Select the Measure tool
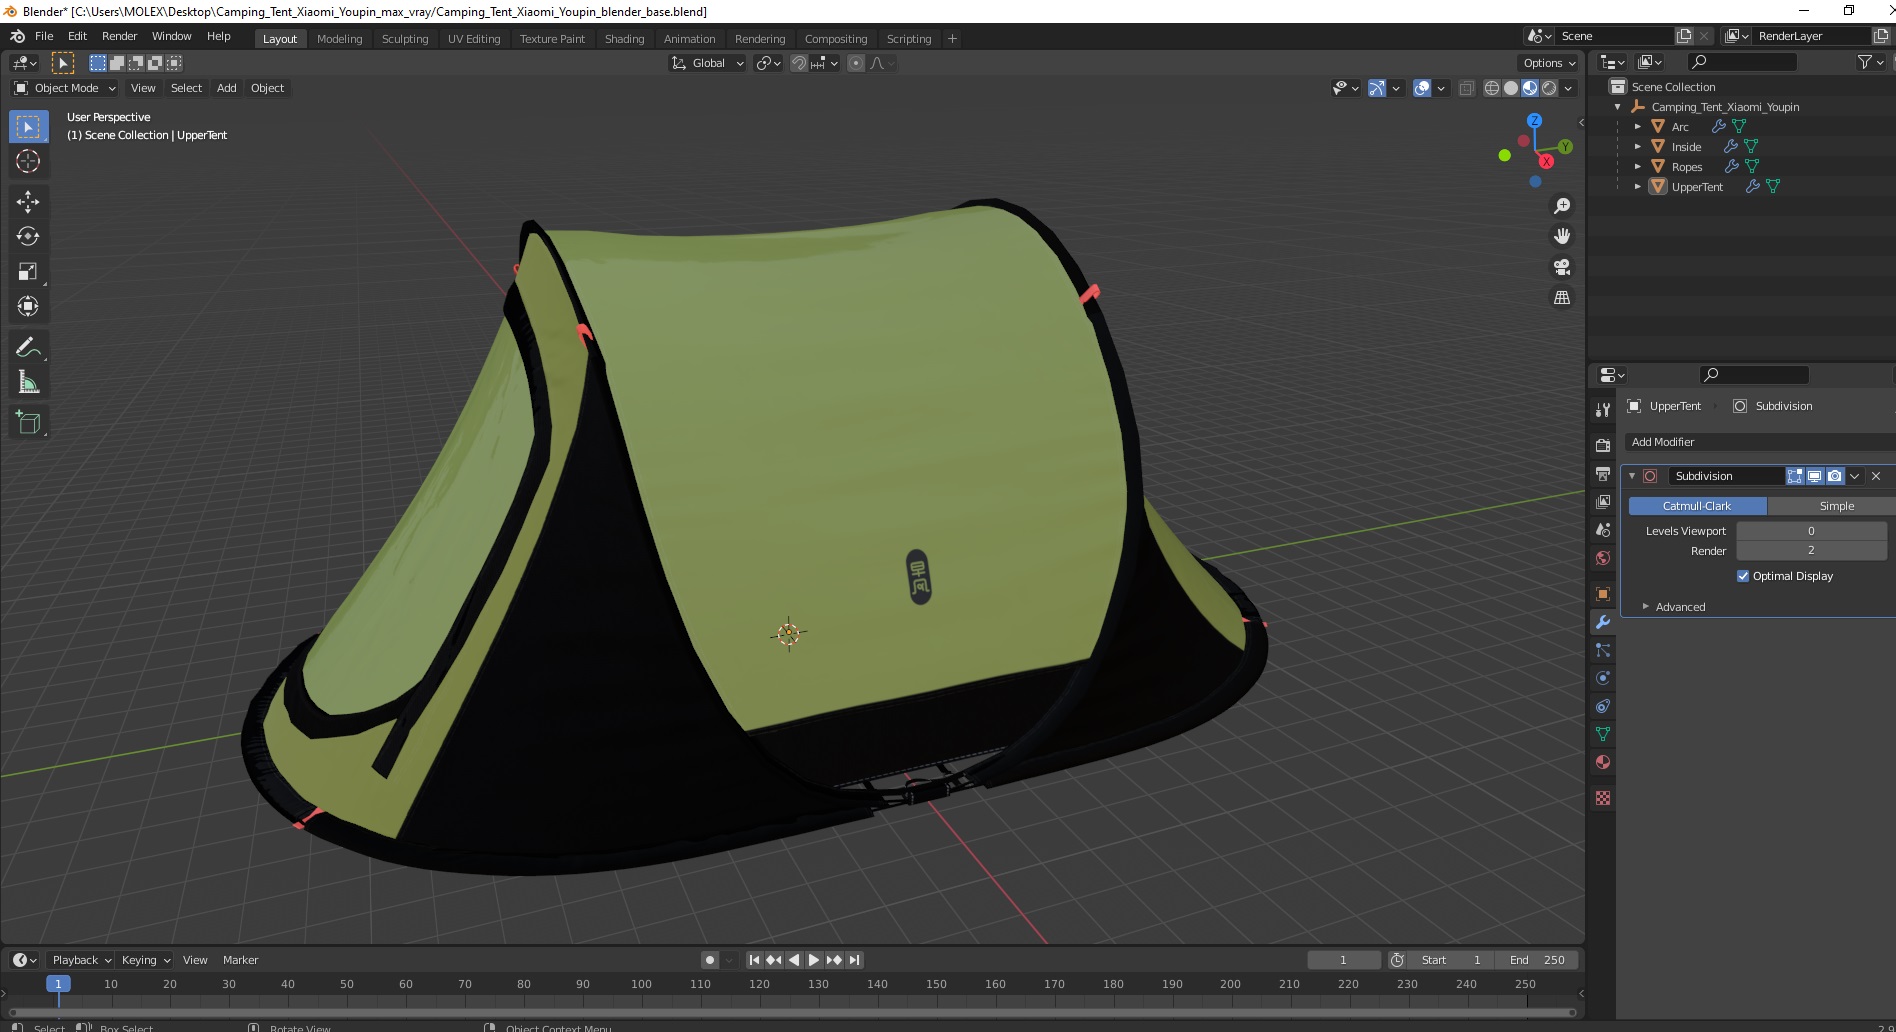 point(28,382)
